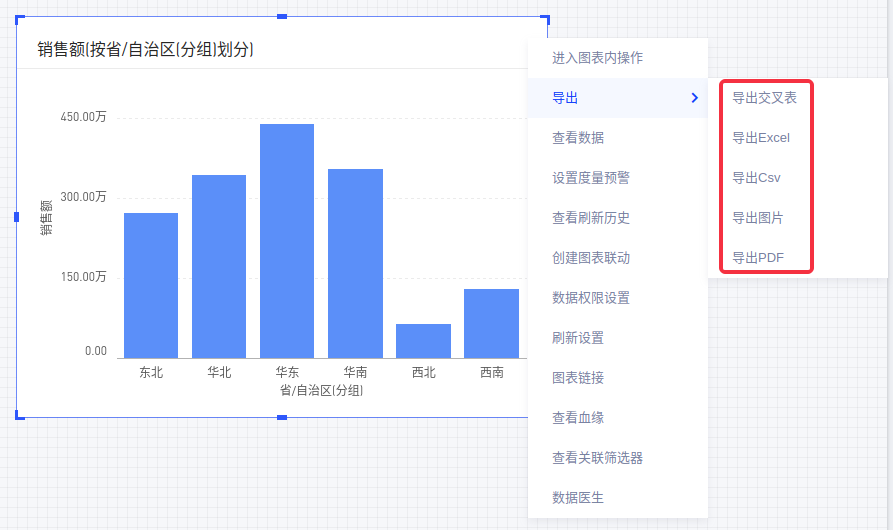The height and width of the screenshot is (530, 893).
Task: Click 刷新设置 in the context menu
Action: [x=578, y=338]
